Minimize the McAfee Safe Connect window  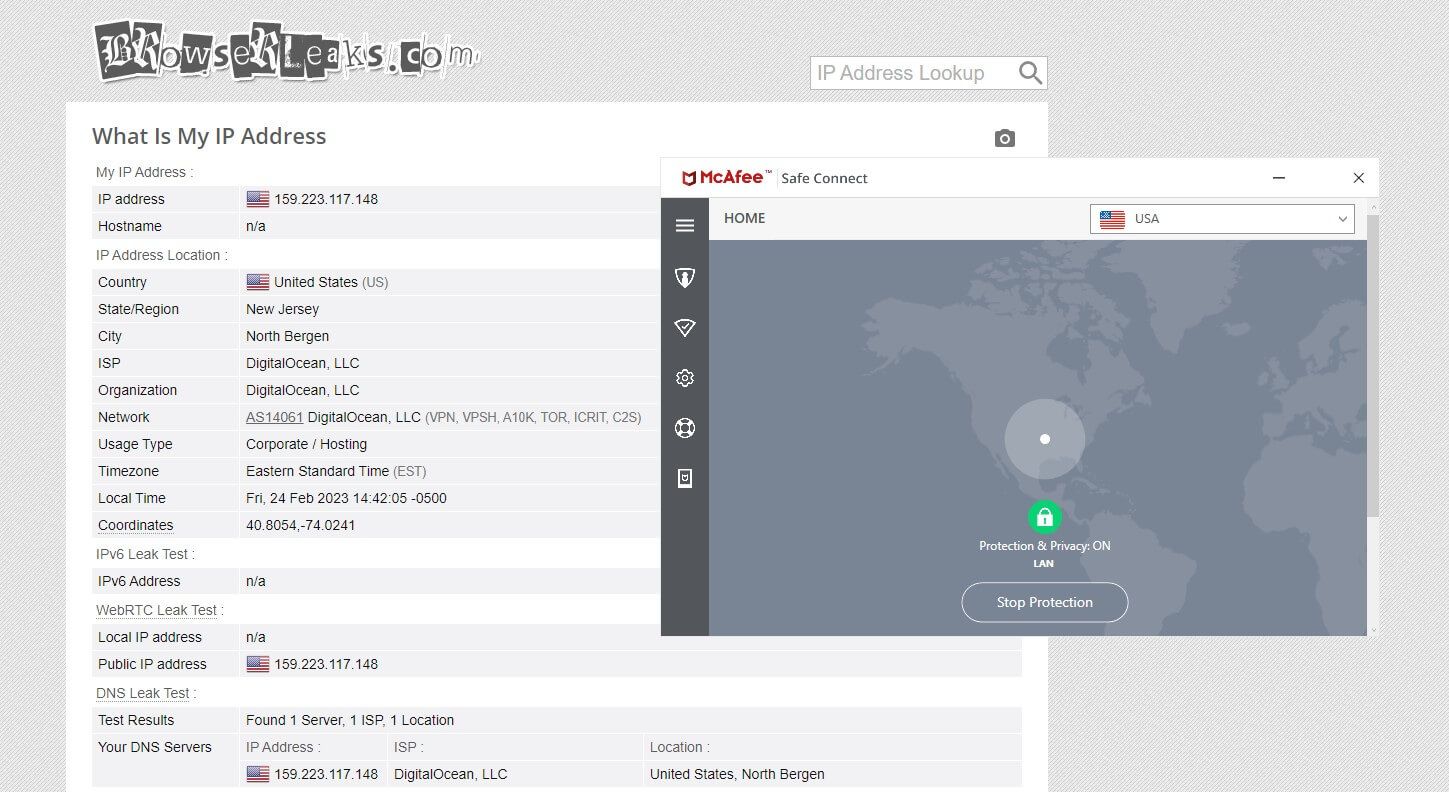(1279, 178)
